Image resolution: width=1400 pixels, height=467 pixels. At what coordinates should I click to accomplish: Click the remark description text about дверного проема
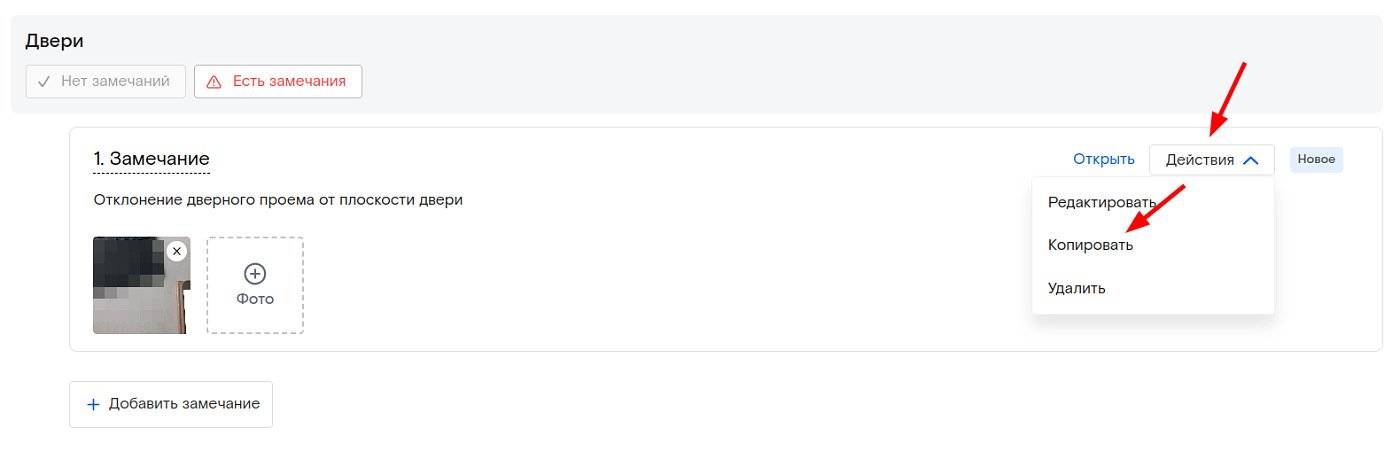click(278, 200)
